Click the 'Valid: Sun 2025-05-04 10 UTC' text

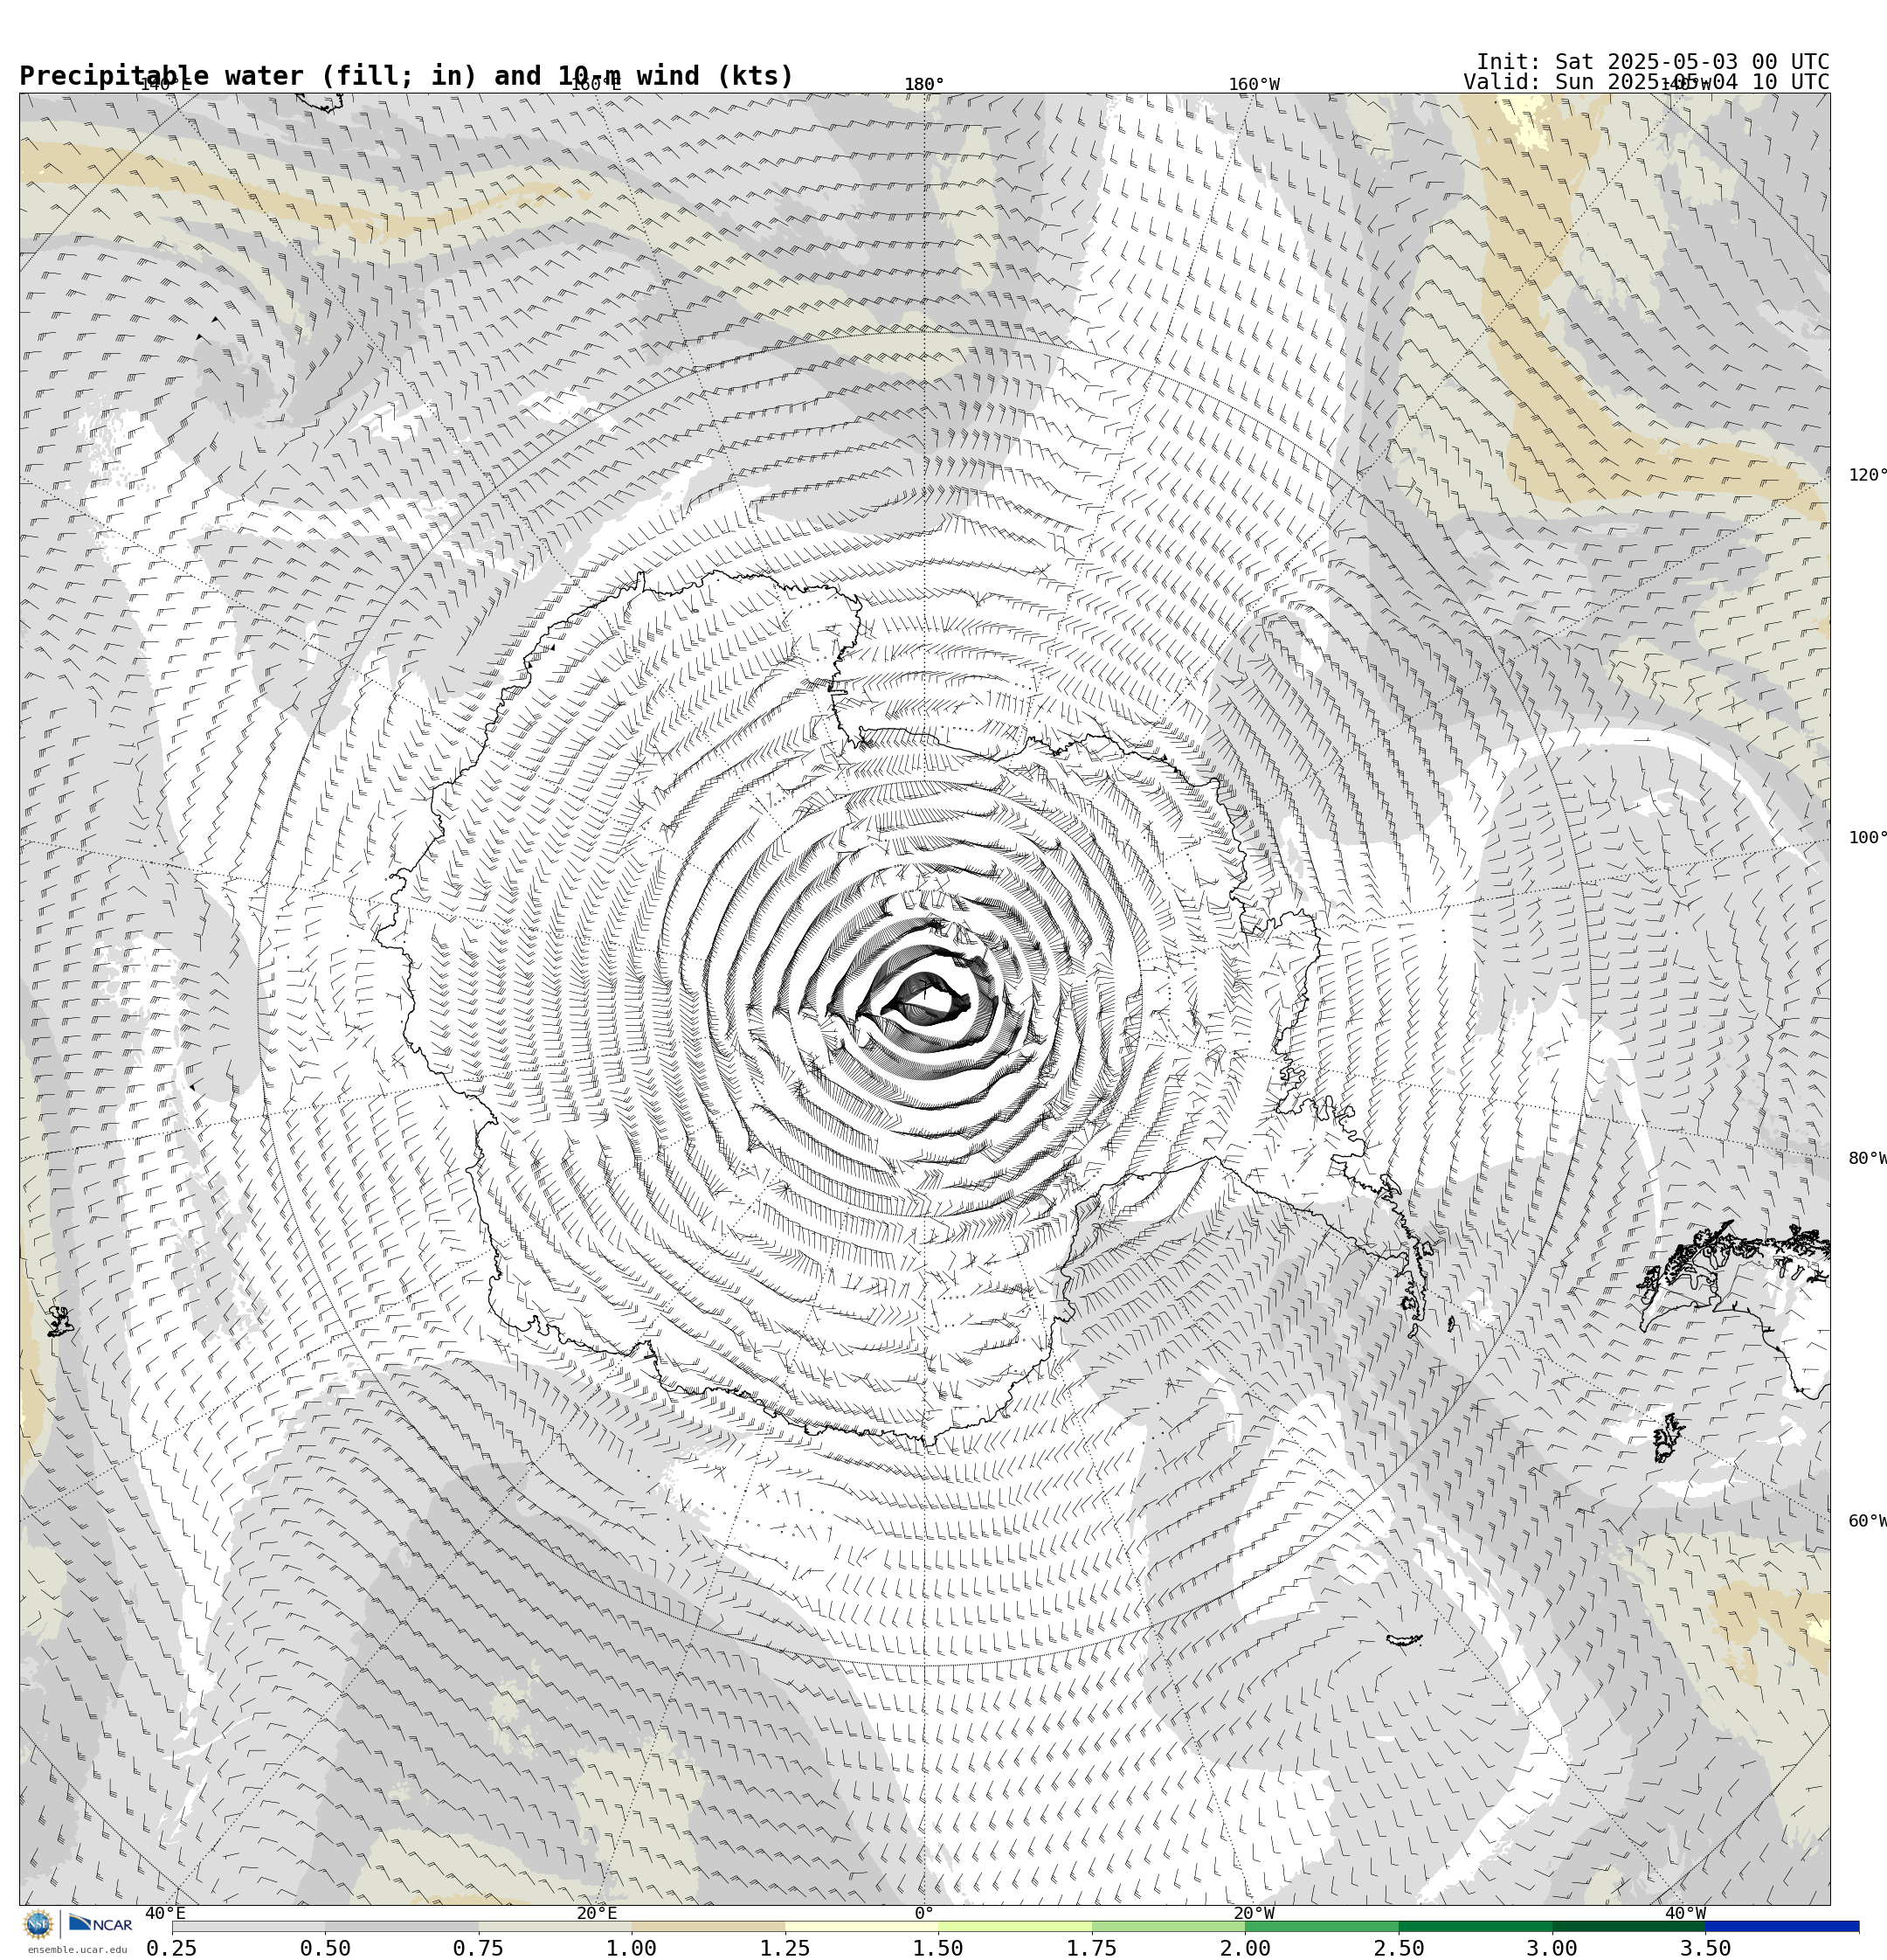tap(1646, 82)
